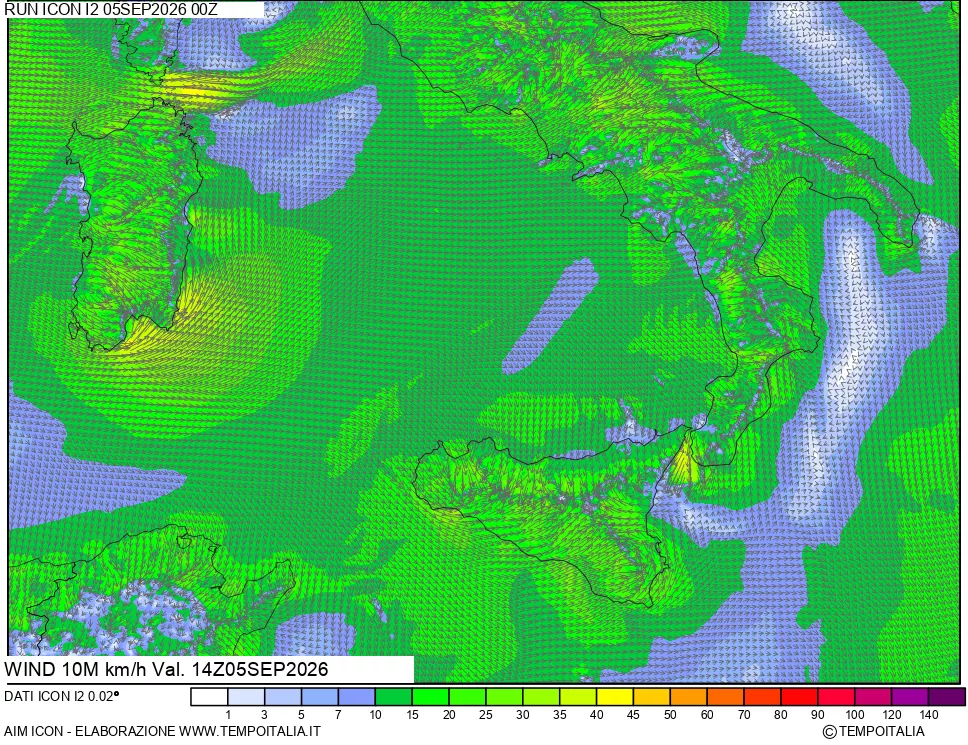The image size is (968, 745).
Task: Click the legend value '20'
Action: click(449, 715)
